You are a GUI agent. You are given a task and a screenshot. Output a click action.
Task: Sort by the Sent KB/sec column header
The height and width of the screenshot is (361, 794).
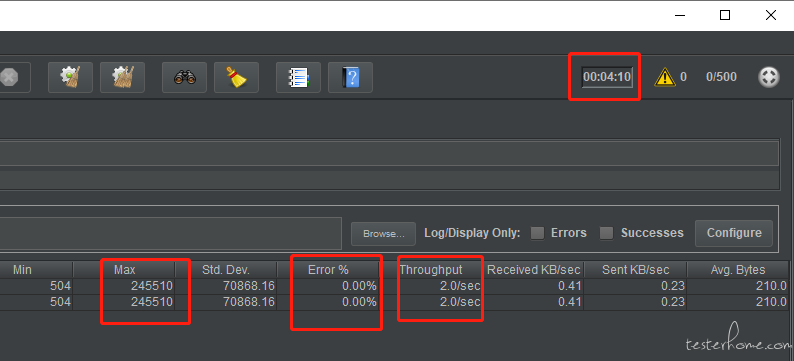tap(636, 270)
